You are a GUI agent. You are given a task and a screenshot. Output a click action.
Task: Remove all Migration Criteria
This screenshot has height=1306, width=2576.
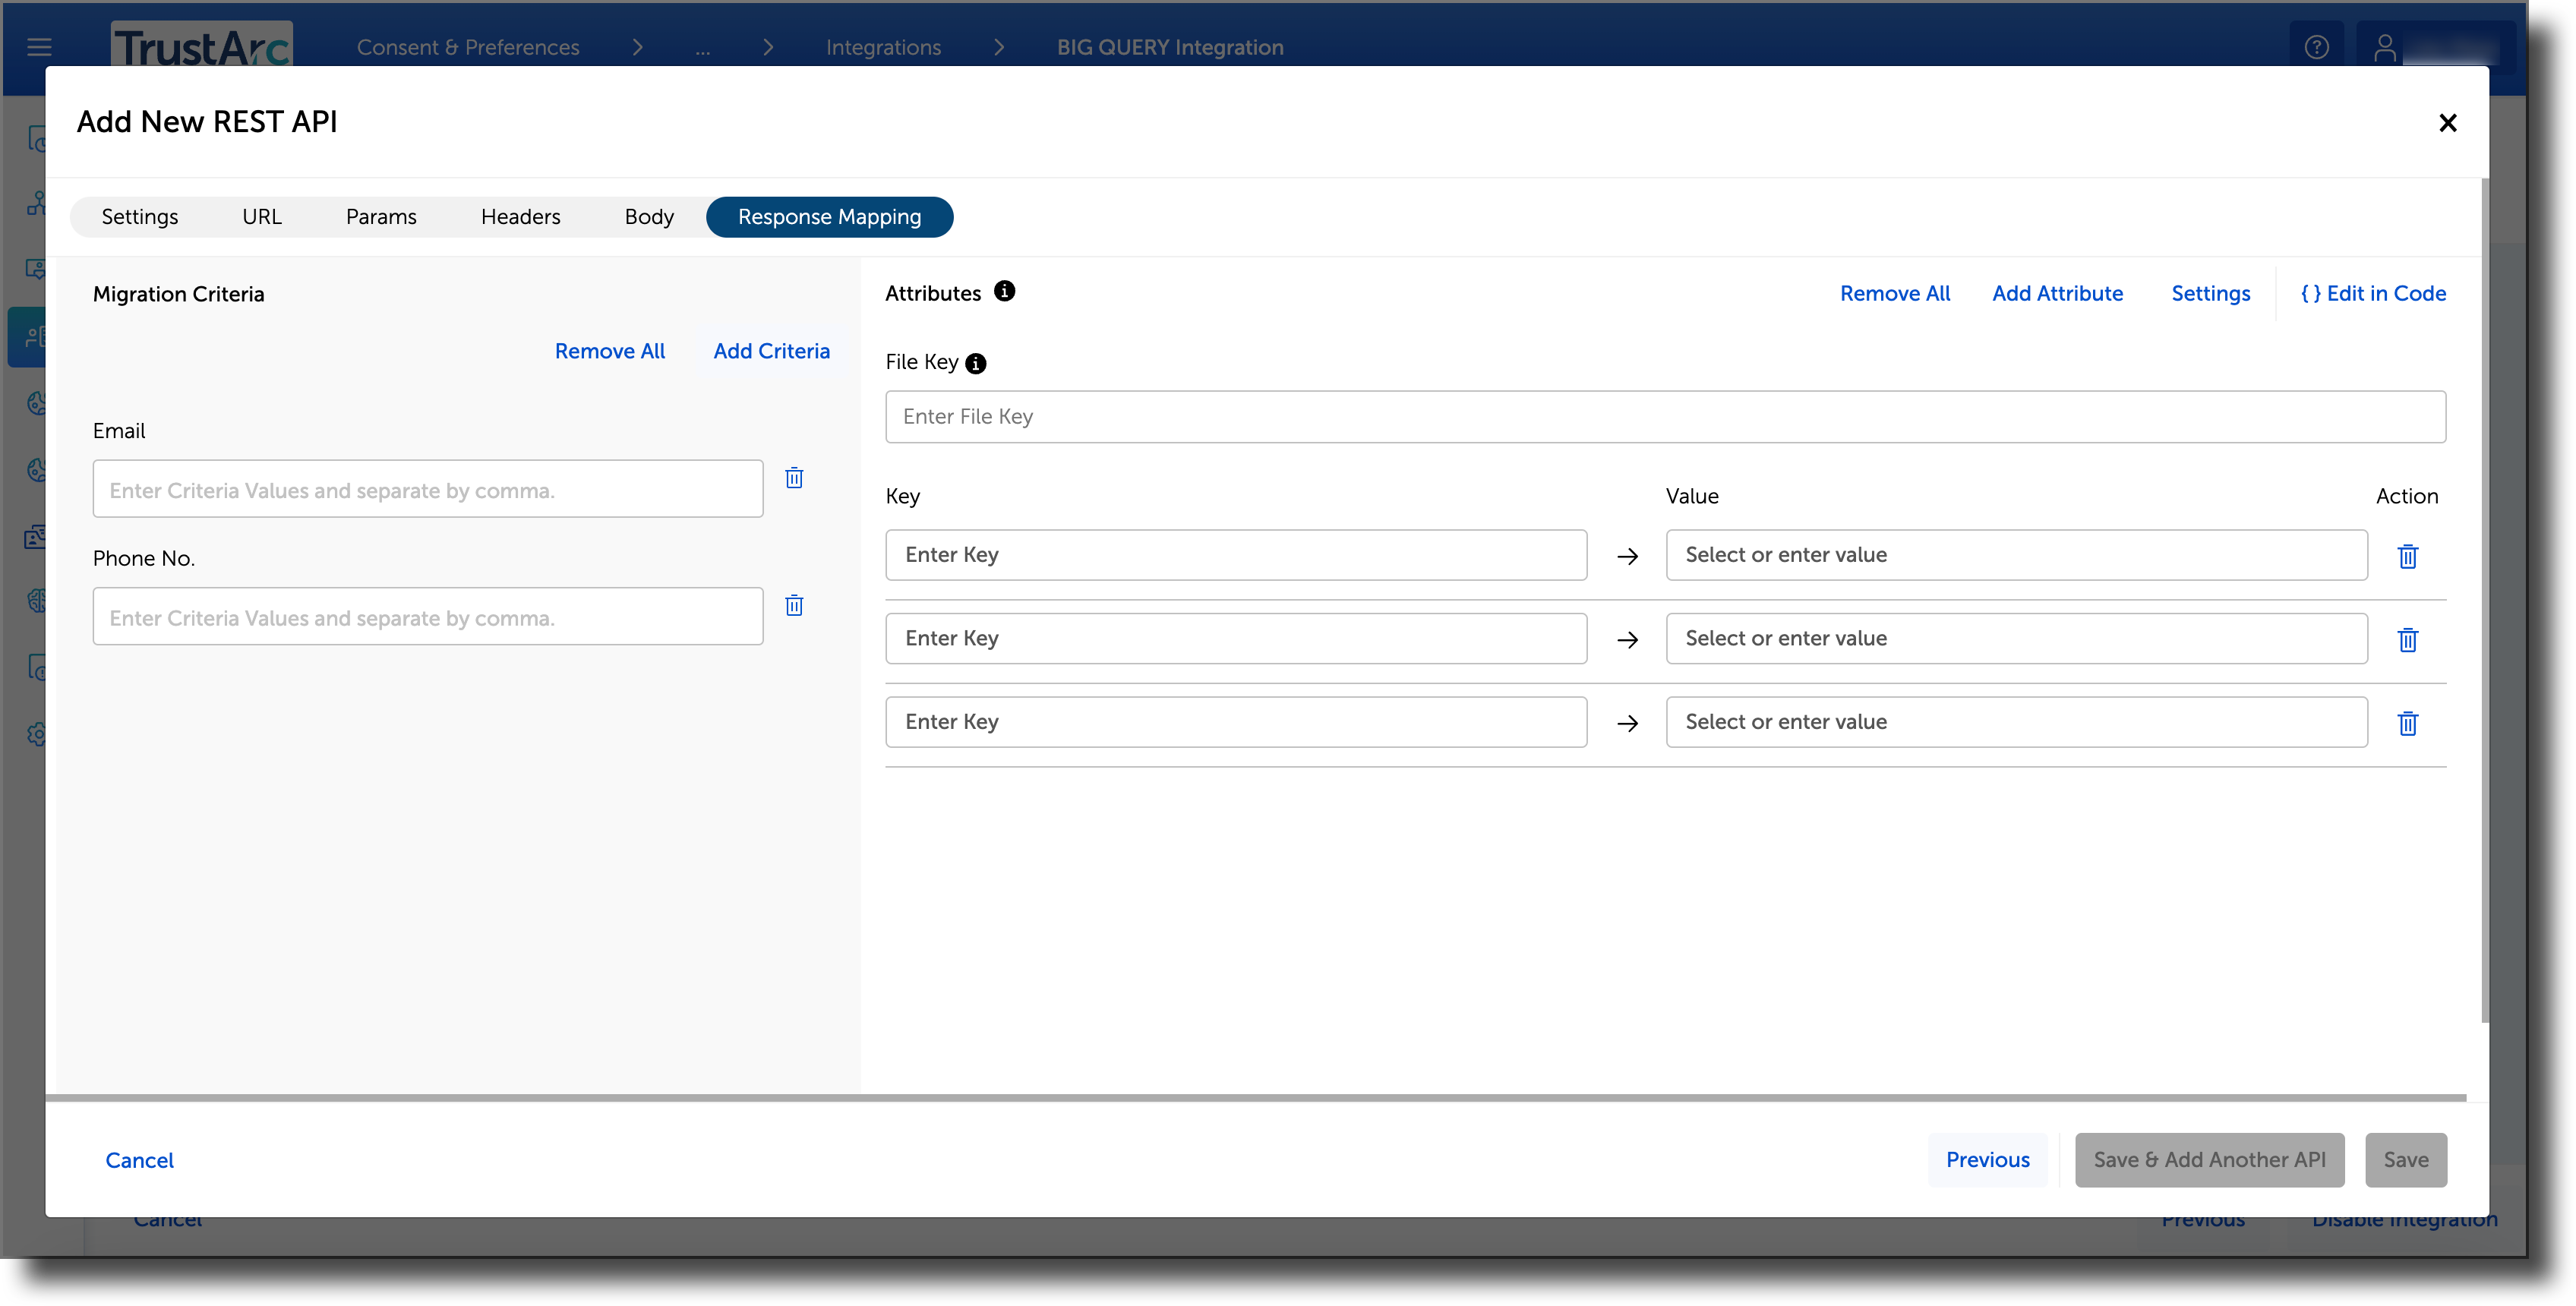[x=609, y=351]
